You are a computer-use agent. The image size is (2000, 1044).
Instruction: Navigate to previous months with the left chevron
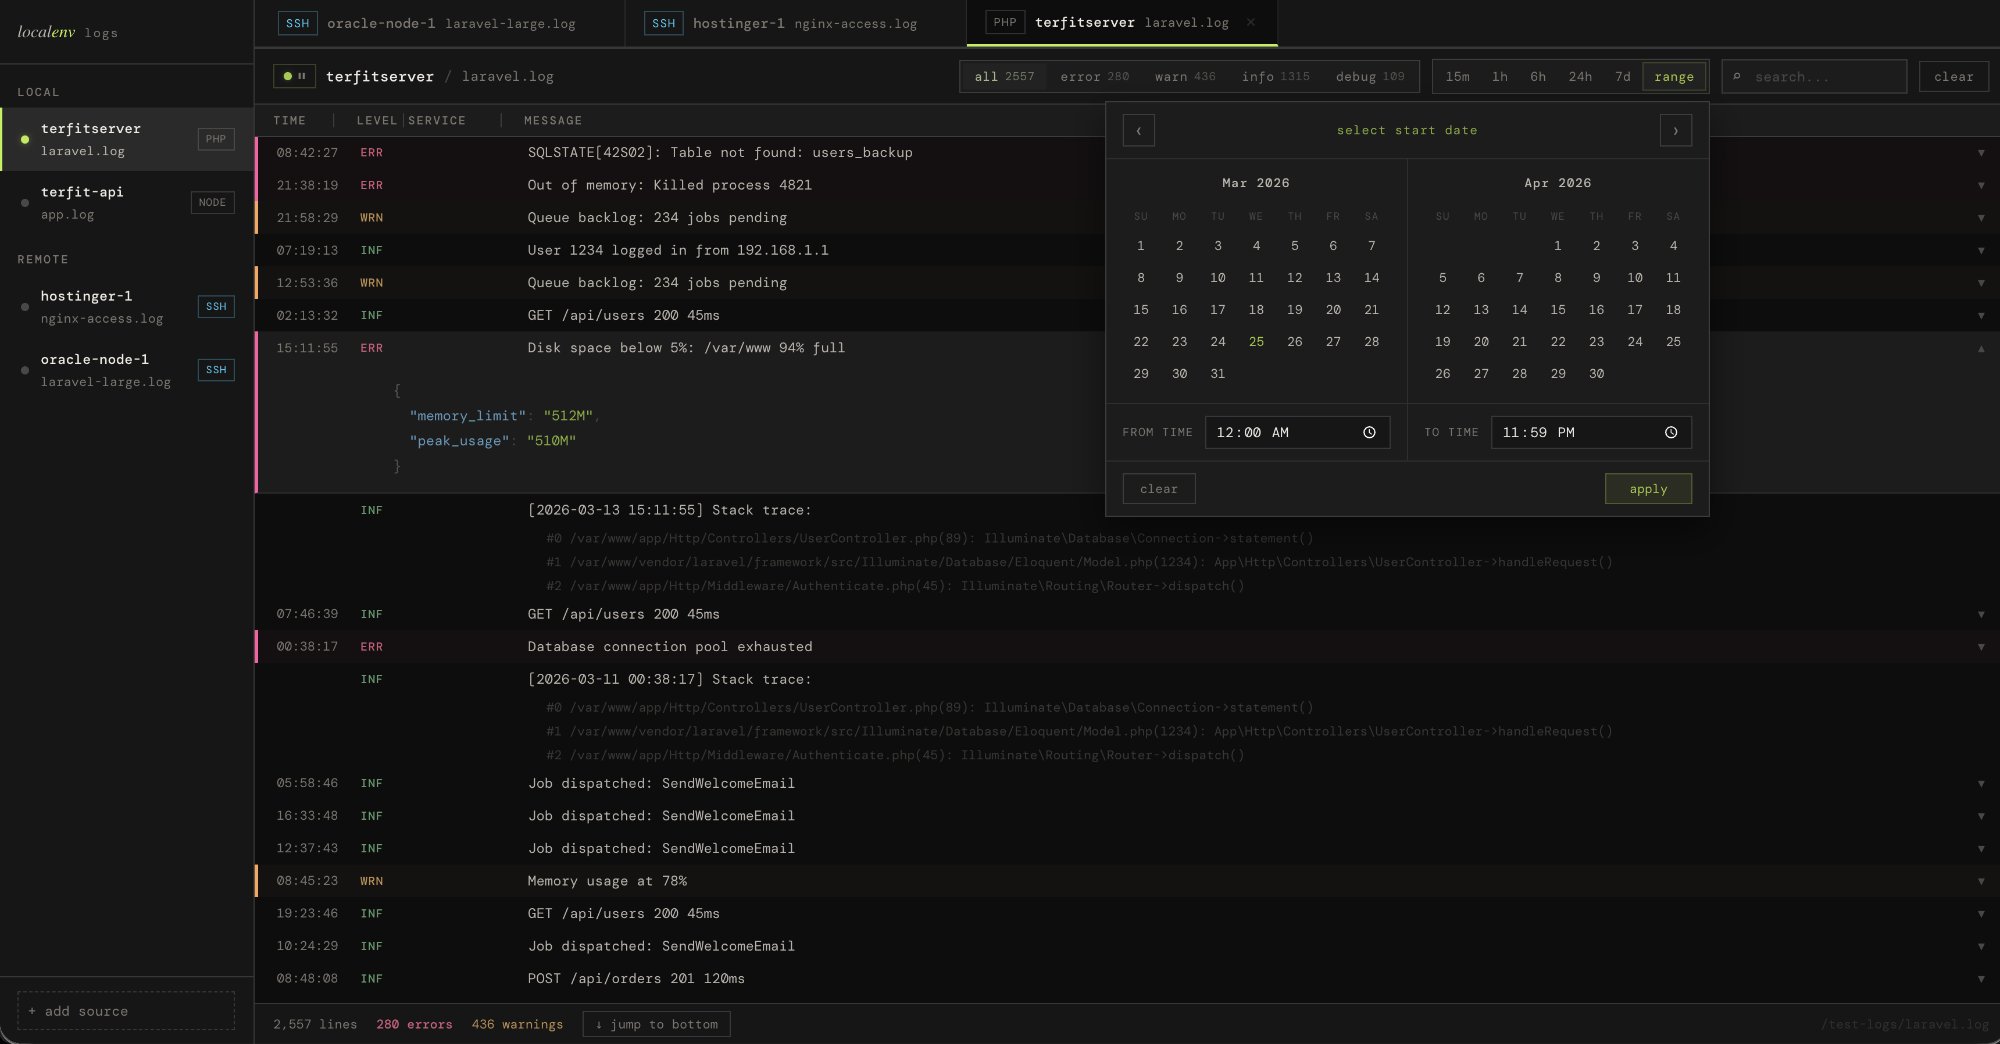pos(1139,130)
